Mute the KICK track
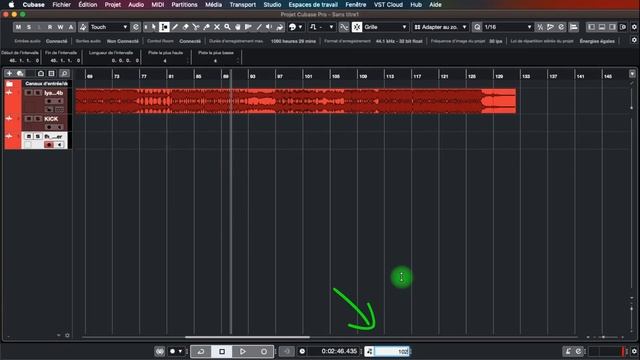This screenshot has height=360, width=640. 29,119
